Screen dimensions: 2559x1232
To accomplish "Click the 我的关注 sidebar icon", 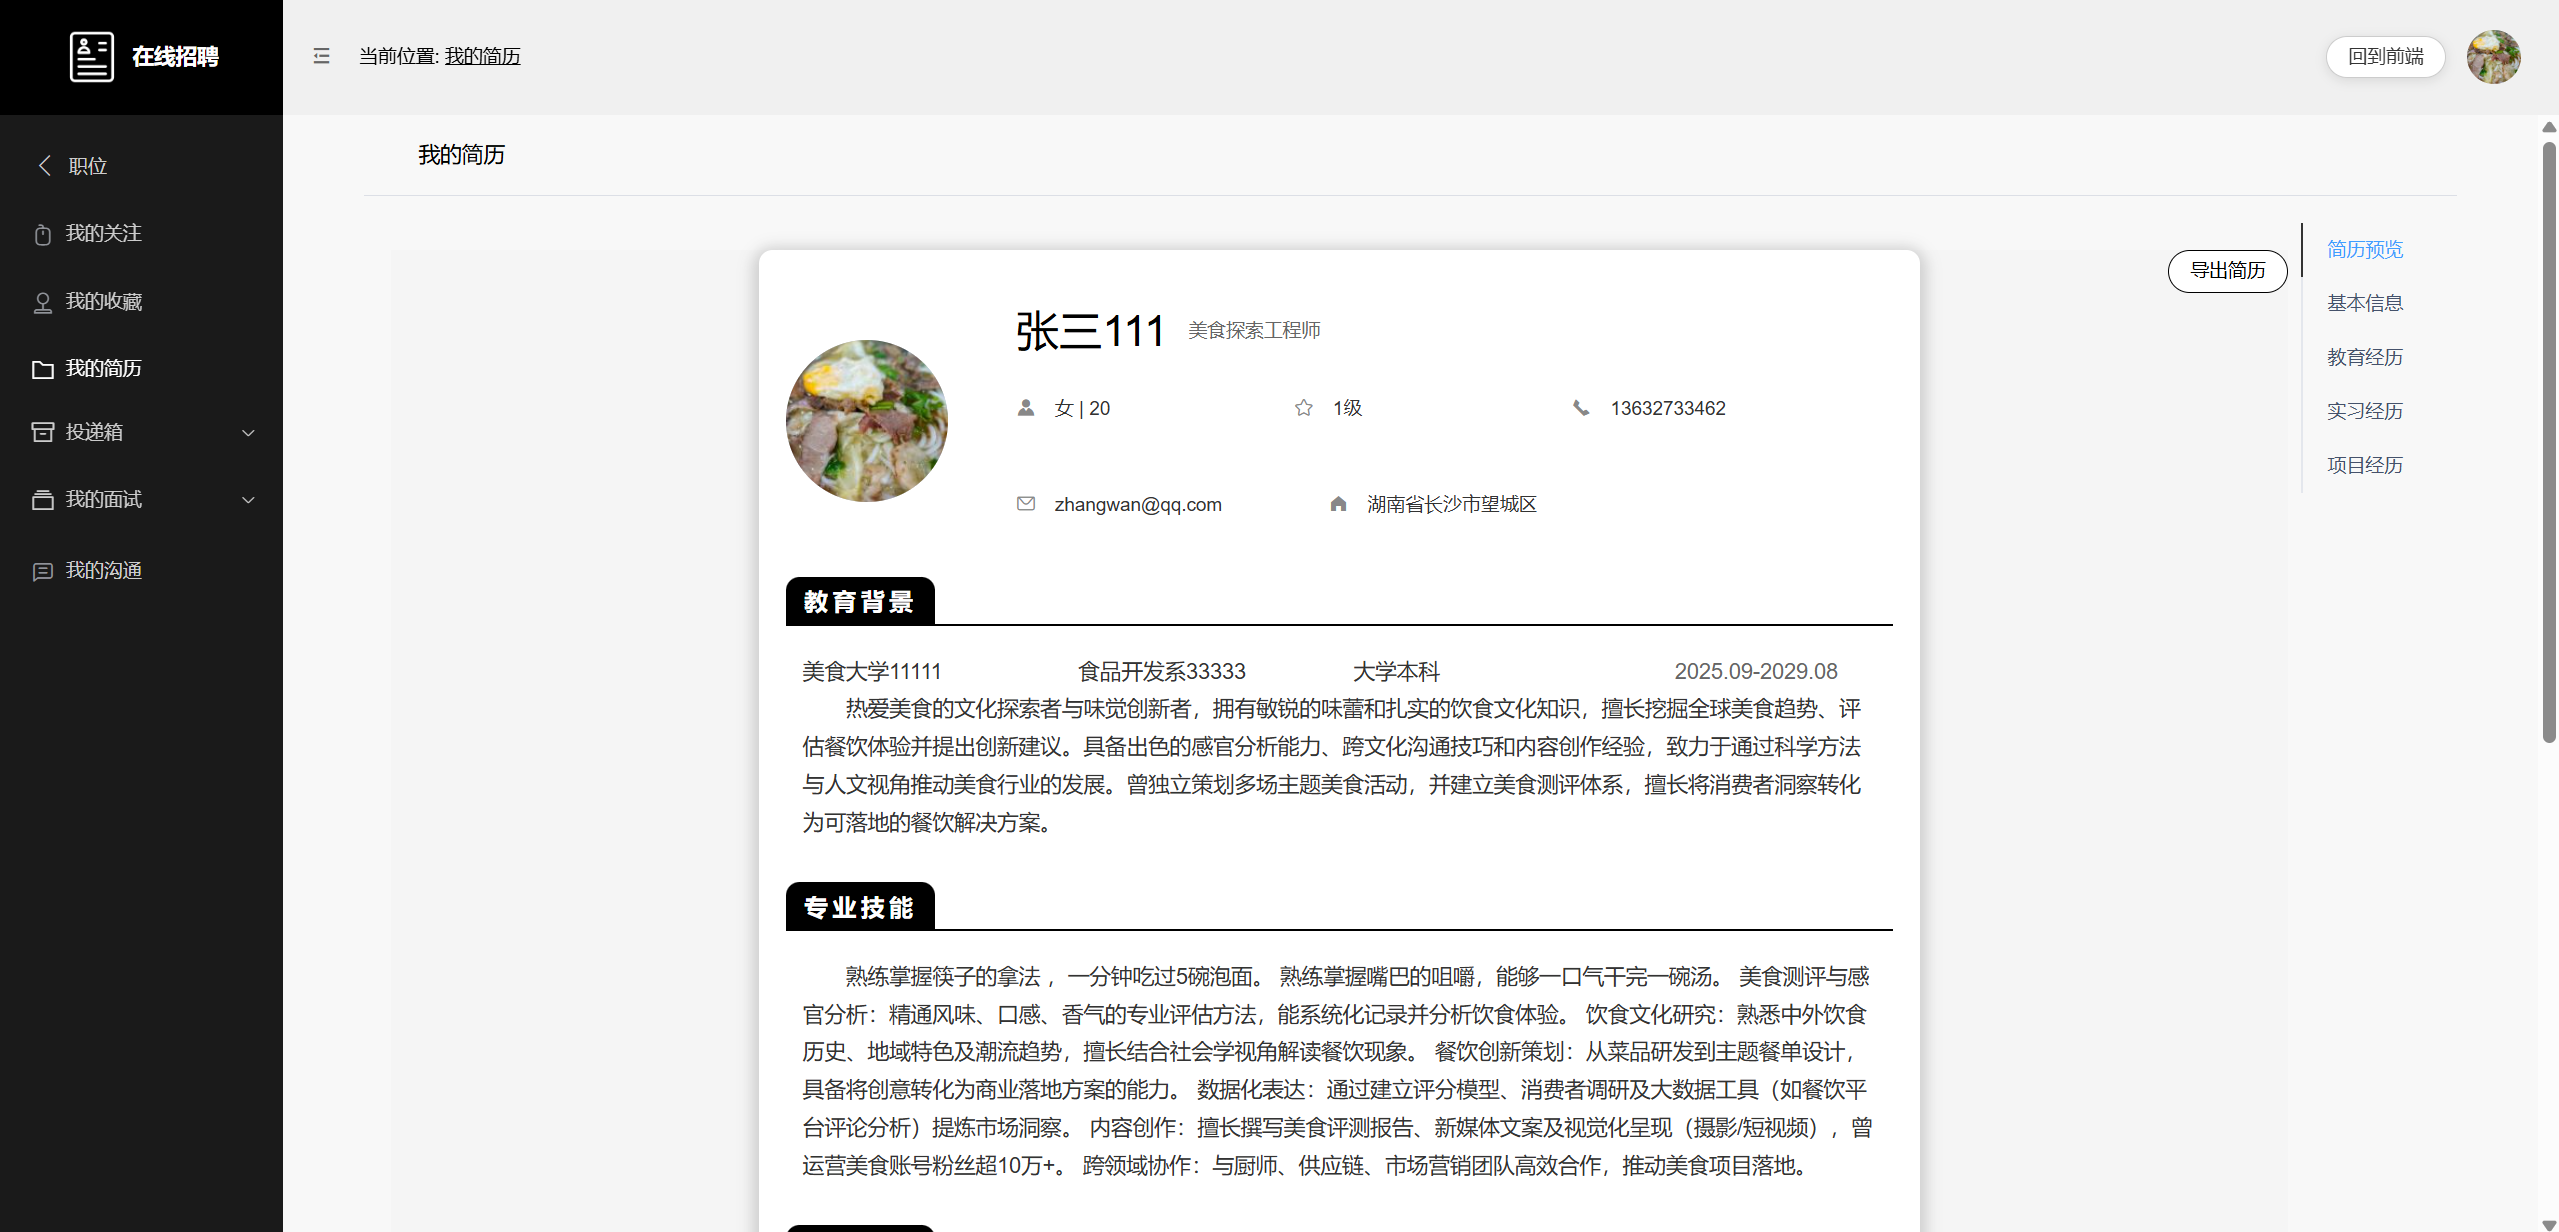I will [42, 235].
